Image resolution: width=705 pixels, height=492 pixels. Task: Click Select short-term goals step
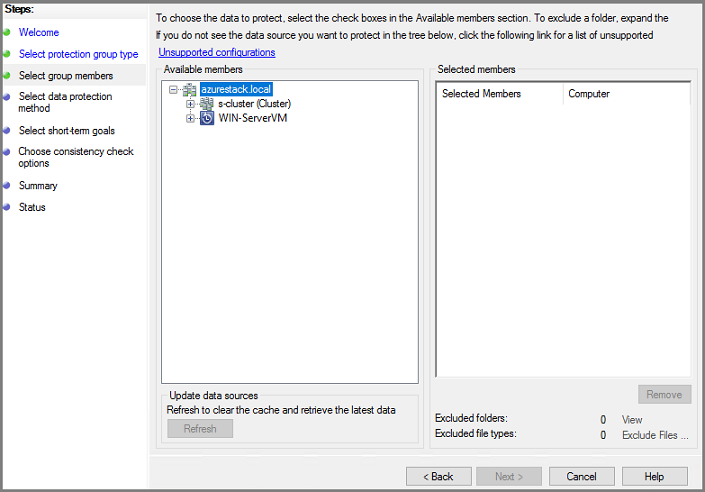[x=67, y=131]
